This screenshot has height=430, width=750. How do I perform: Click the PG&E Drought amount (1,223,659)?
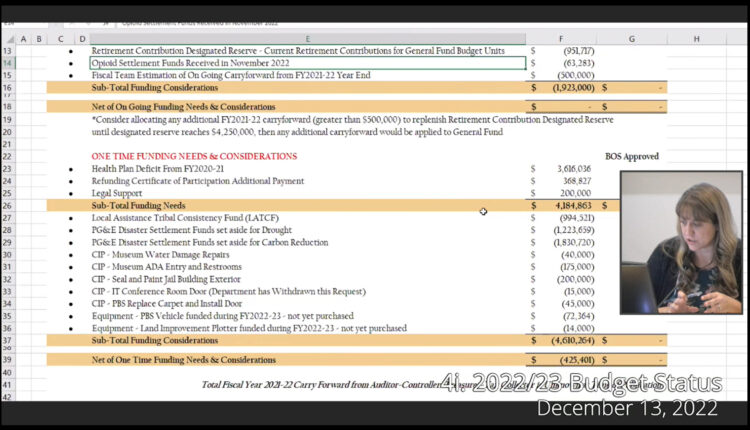click(566, 230)
